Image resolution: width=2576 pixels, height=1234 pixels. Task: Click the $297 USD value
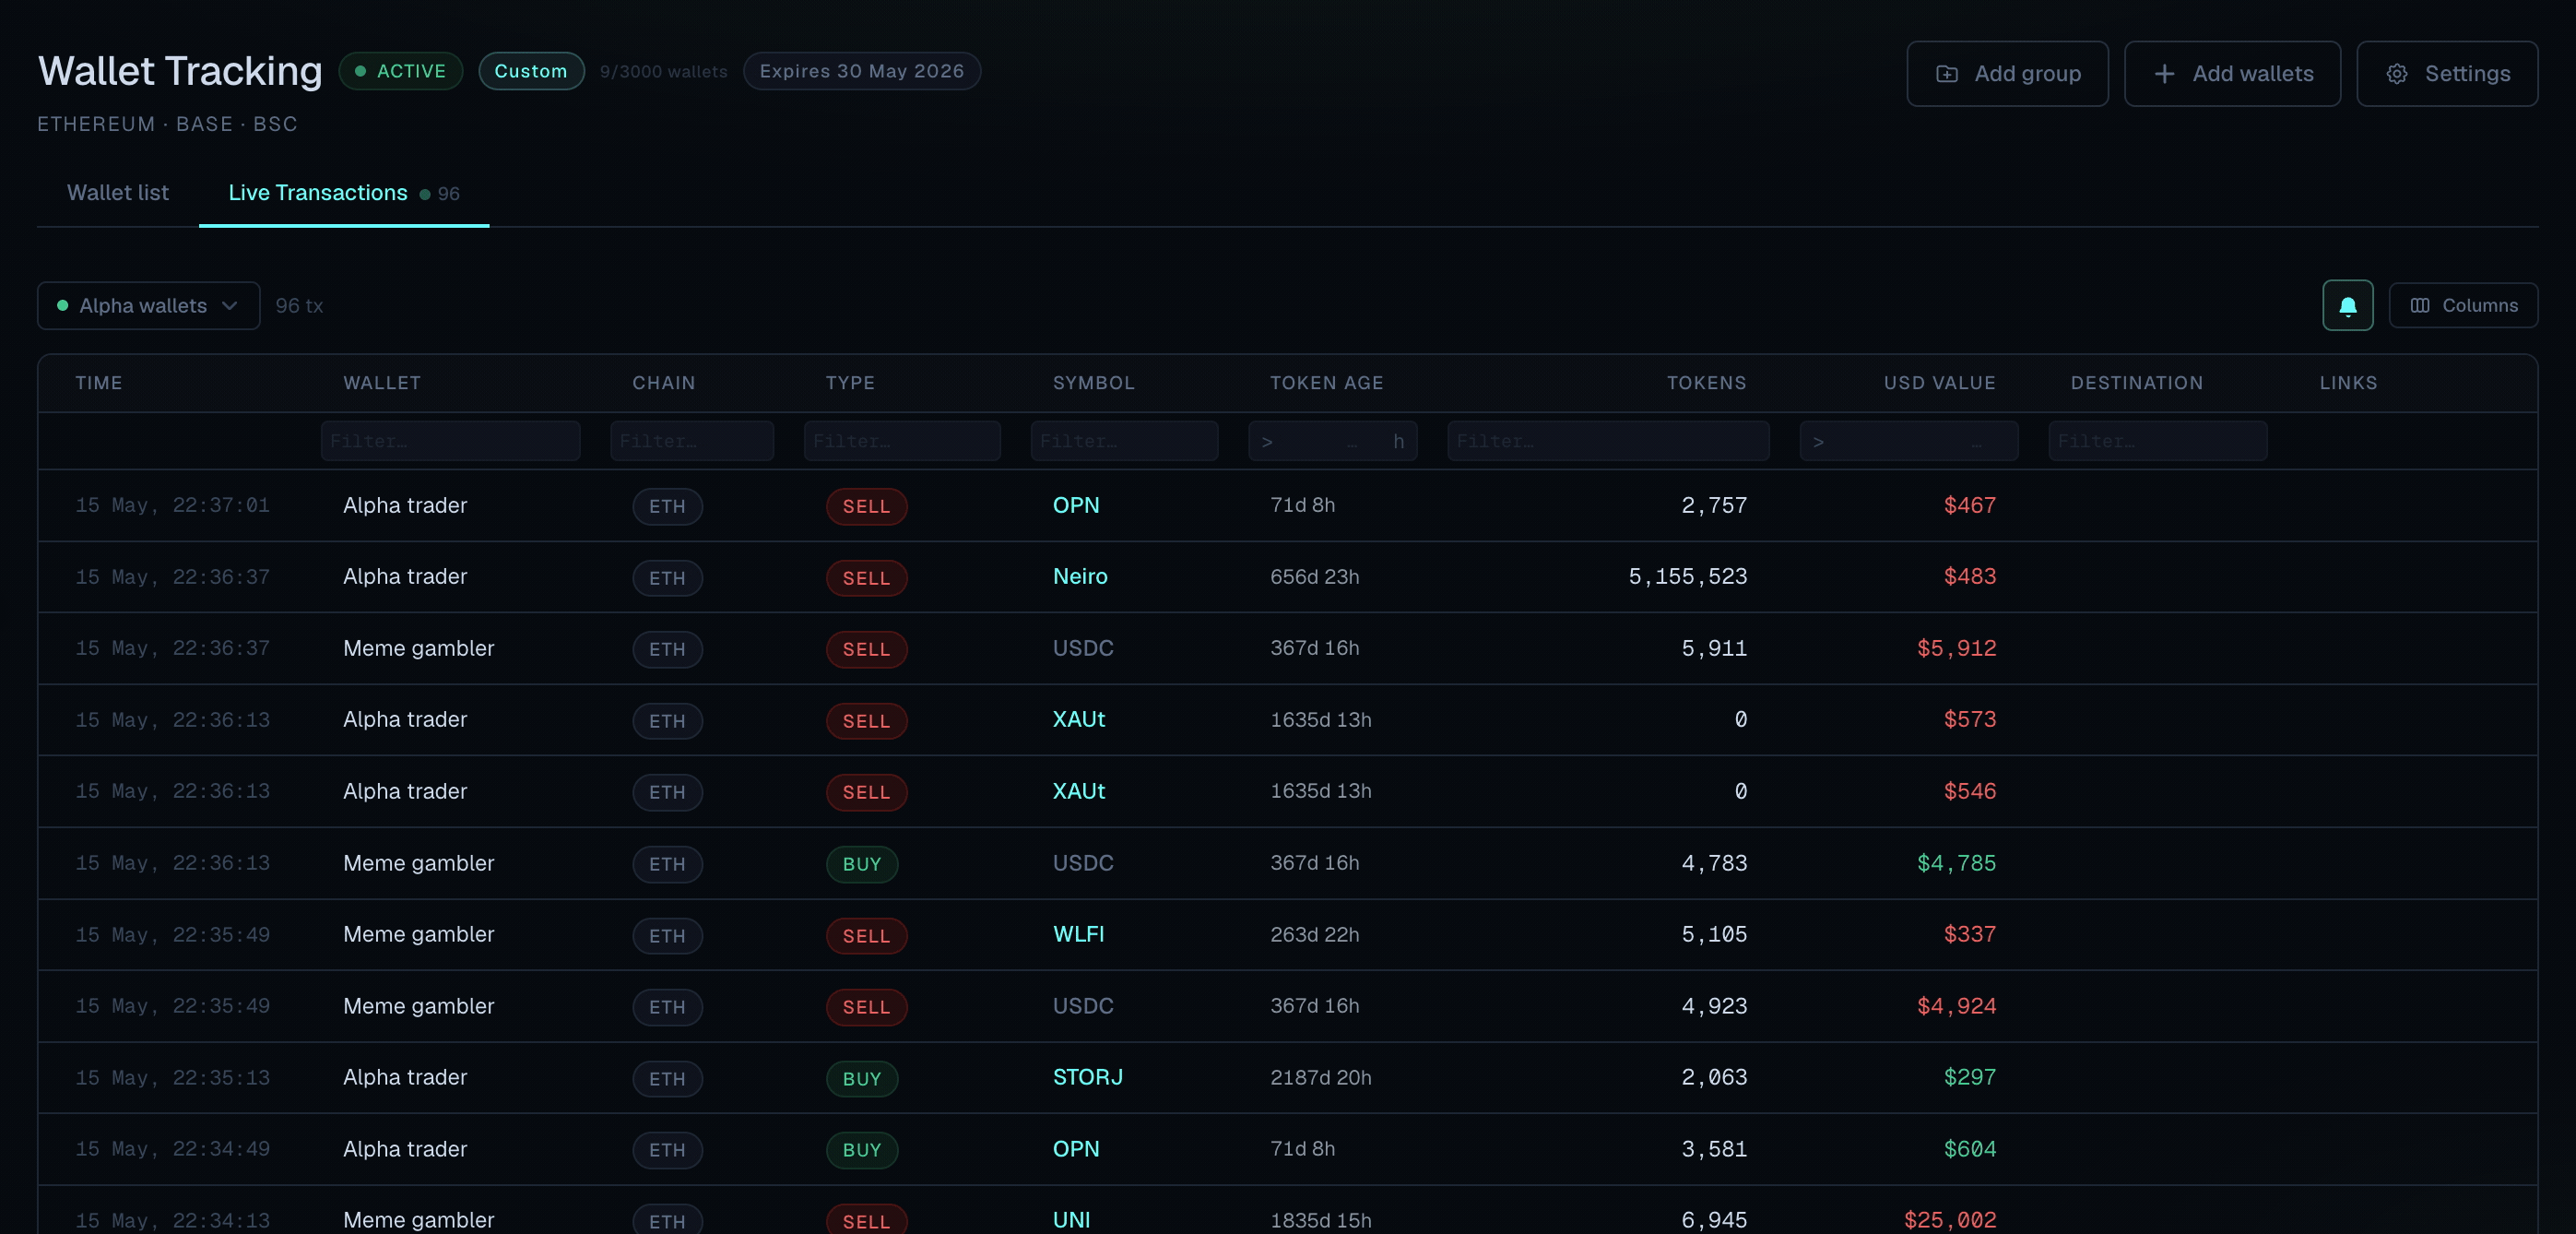[x=1969, y=1077]
